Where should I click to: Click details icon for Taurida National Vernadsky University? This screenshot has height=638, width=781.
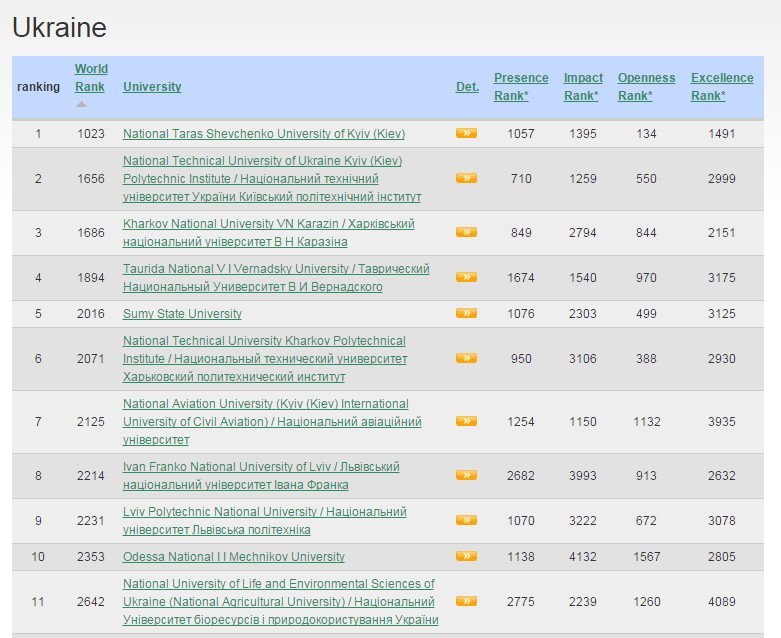tap(466, 277)
